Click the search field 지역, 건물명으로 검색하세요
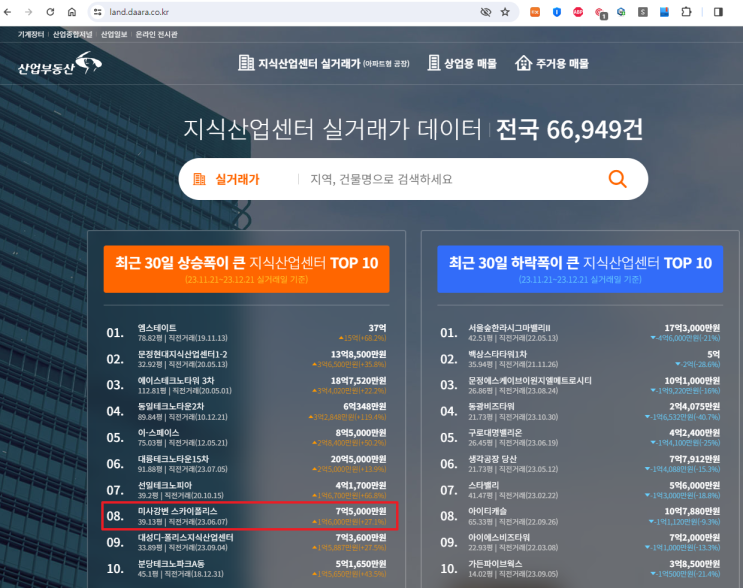This screenshot has height=588, width=743. 381,179
